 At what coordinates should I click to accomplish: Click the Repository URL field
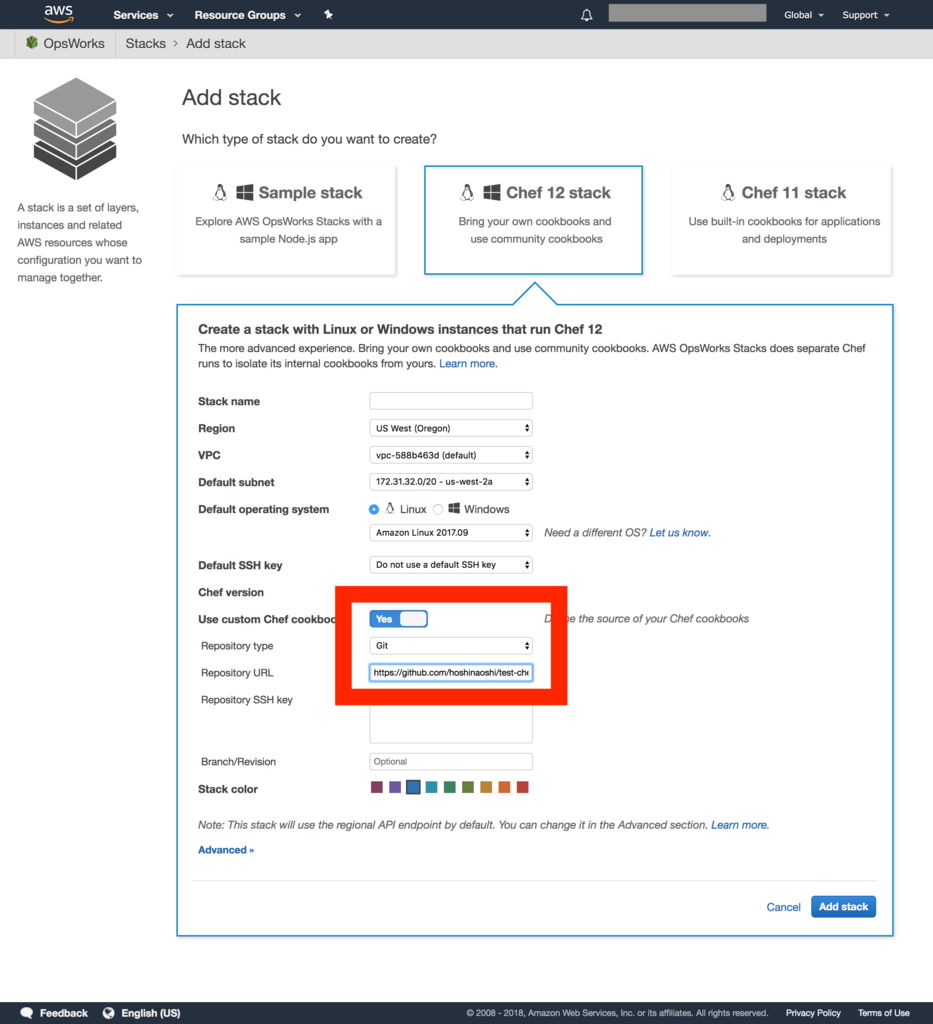tap(451, 673)
